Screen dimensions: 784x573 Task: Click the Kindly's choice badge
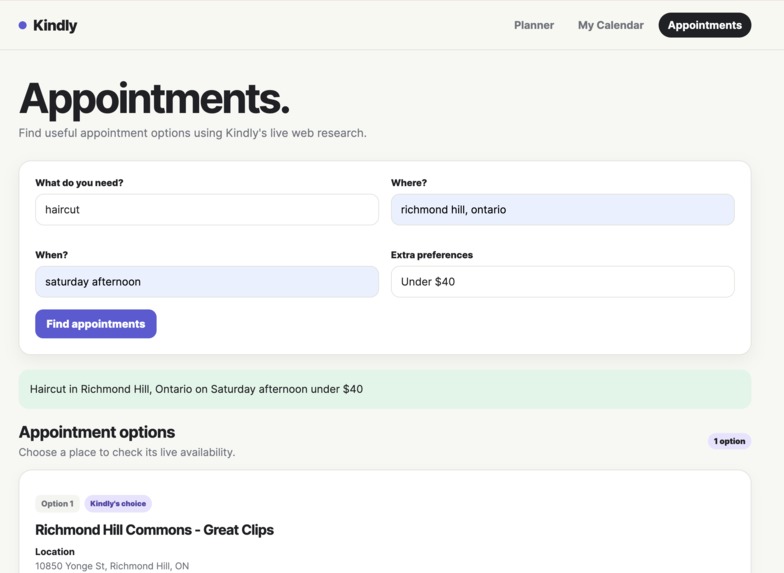pos(118,504)
